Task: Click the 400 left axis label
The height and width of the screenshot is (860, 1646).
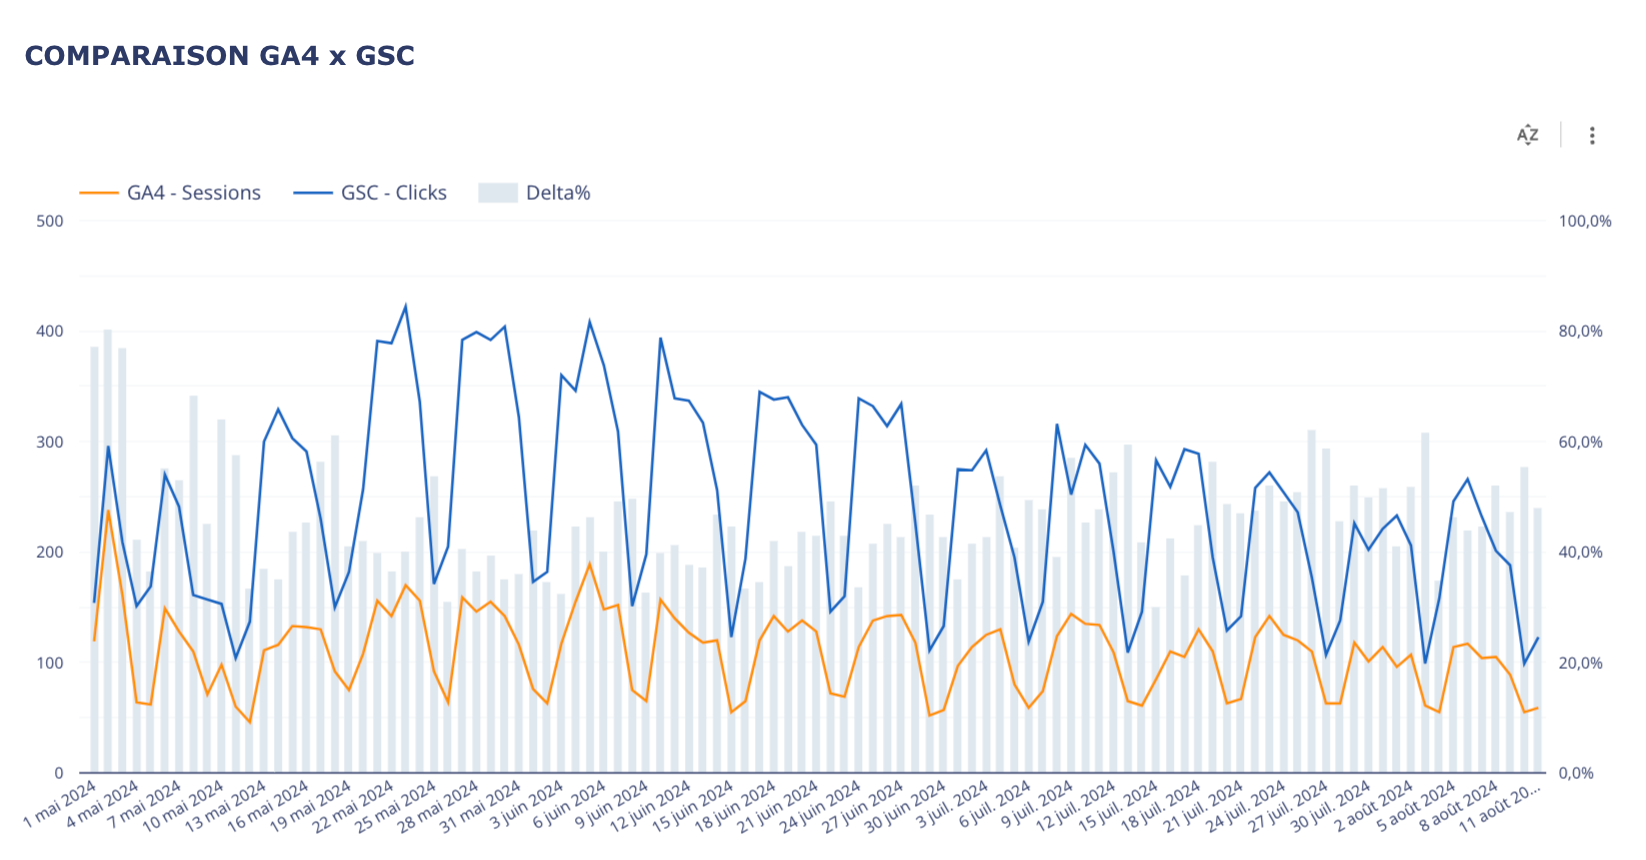Action: click(50, 331)
